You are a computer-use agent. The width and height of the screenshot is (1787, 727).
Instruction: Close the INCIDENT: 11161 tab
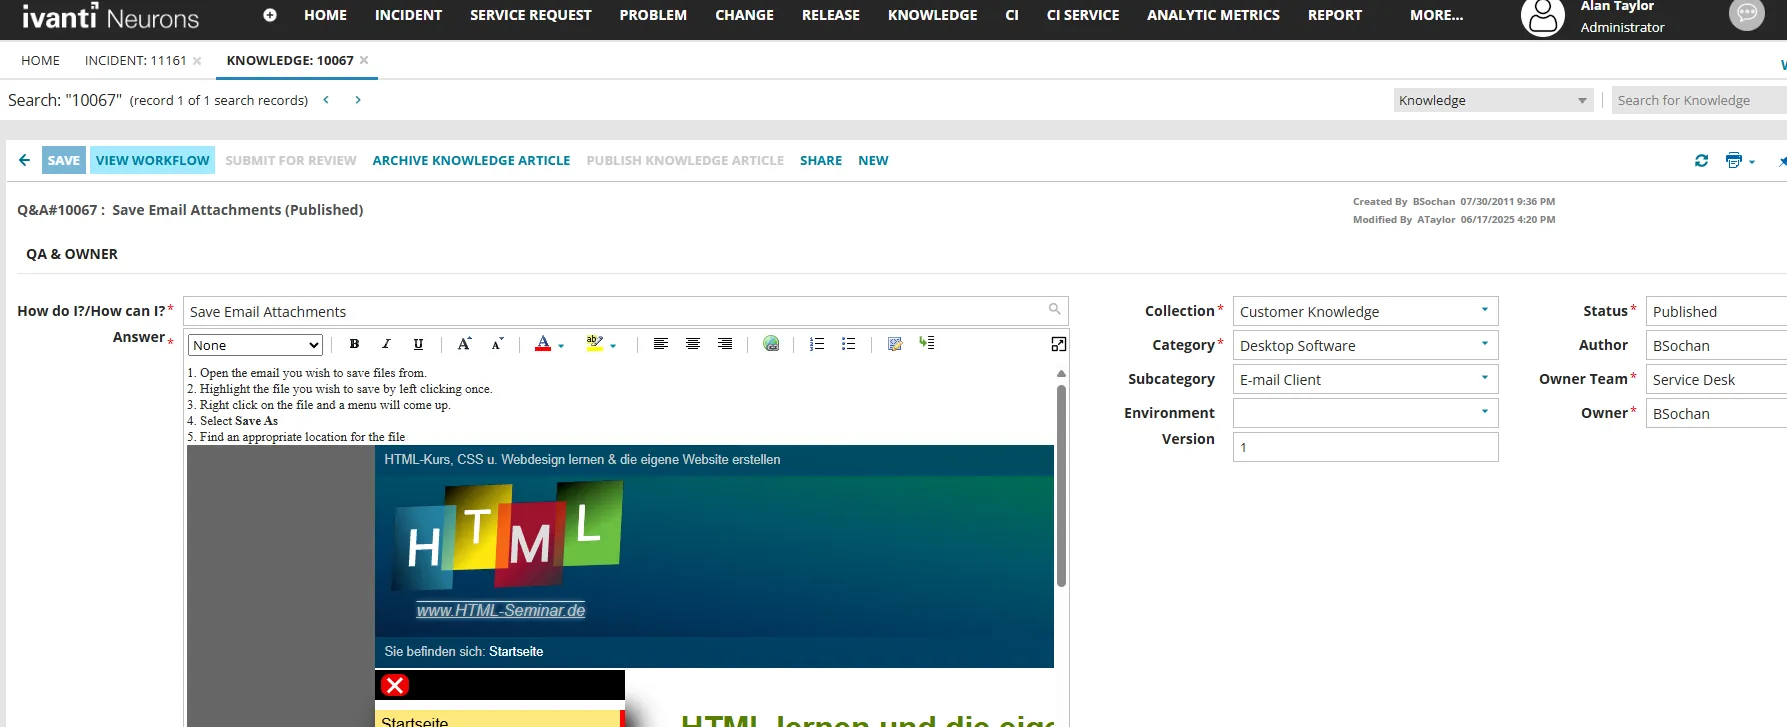[x=197, y=61]
